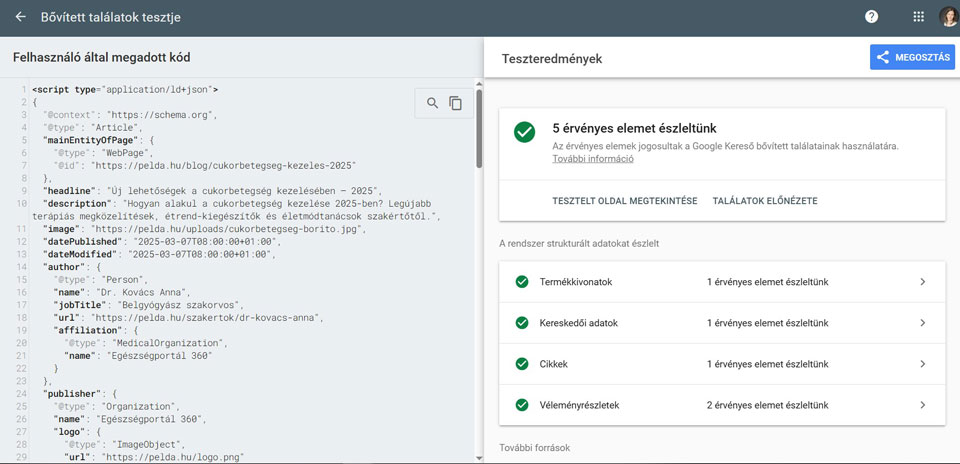Open the help question mark icon
Screen dimensions: 960x464
pyautogui.click(x=871, y=17)
